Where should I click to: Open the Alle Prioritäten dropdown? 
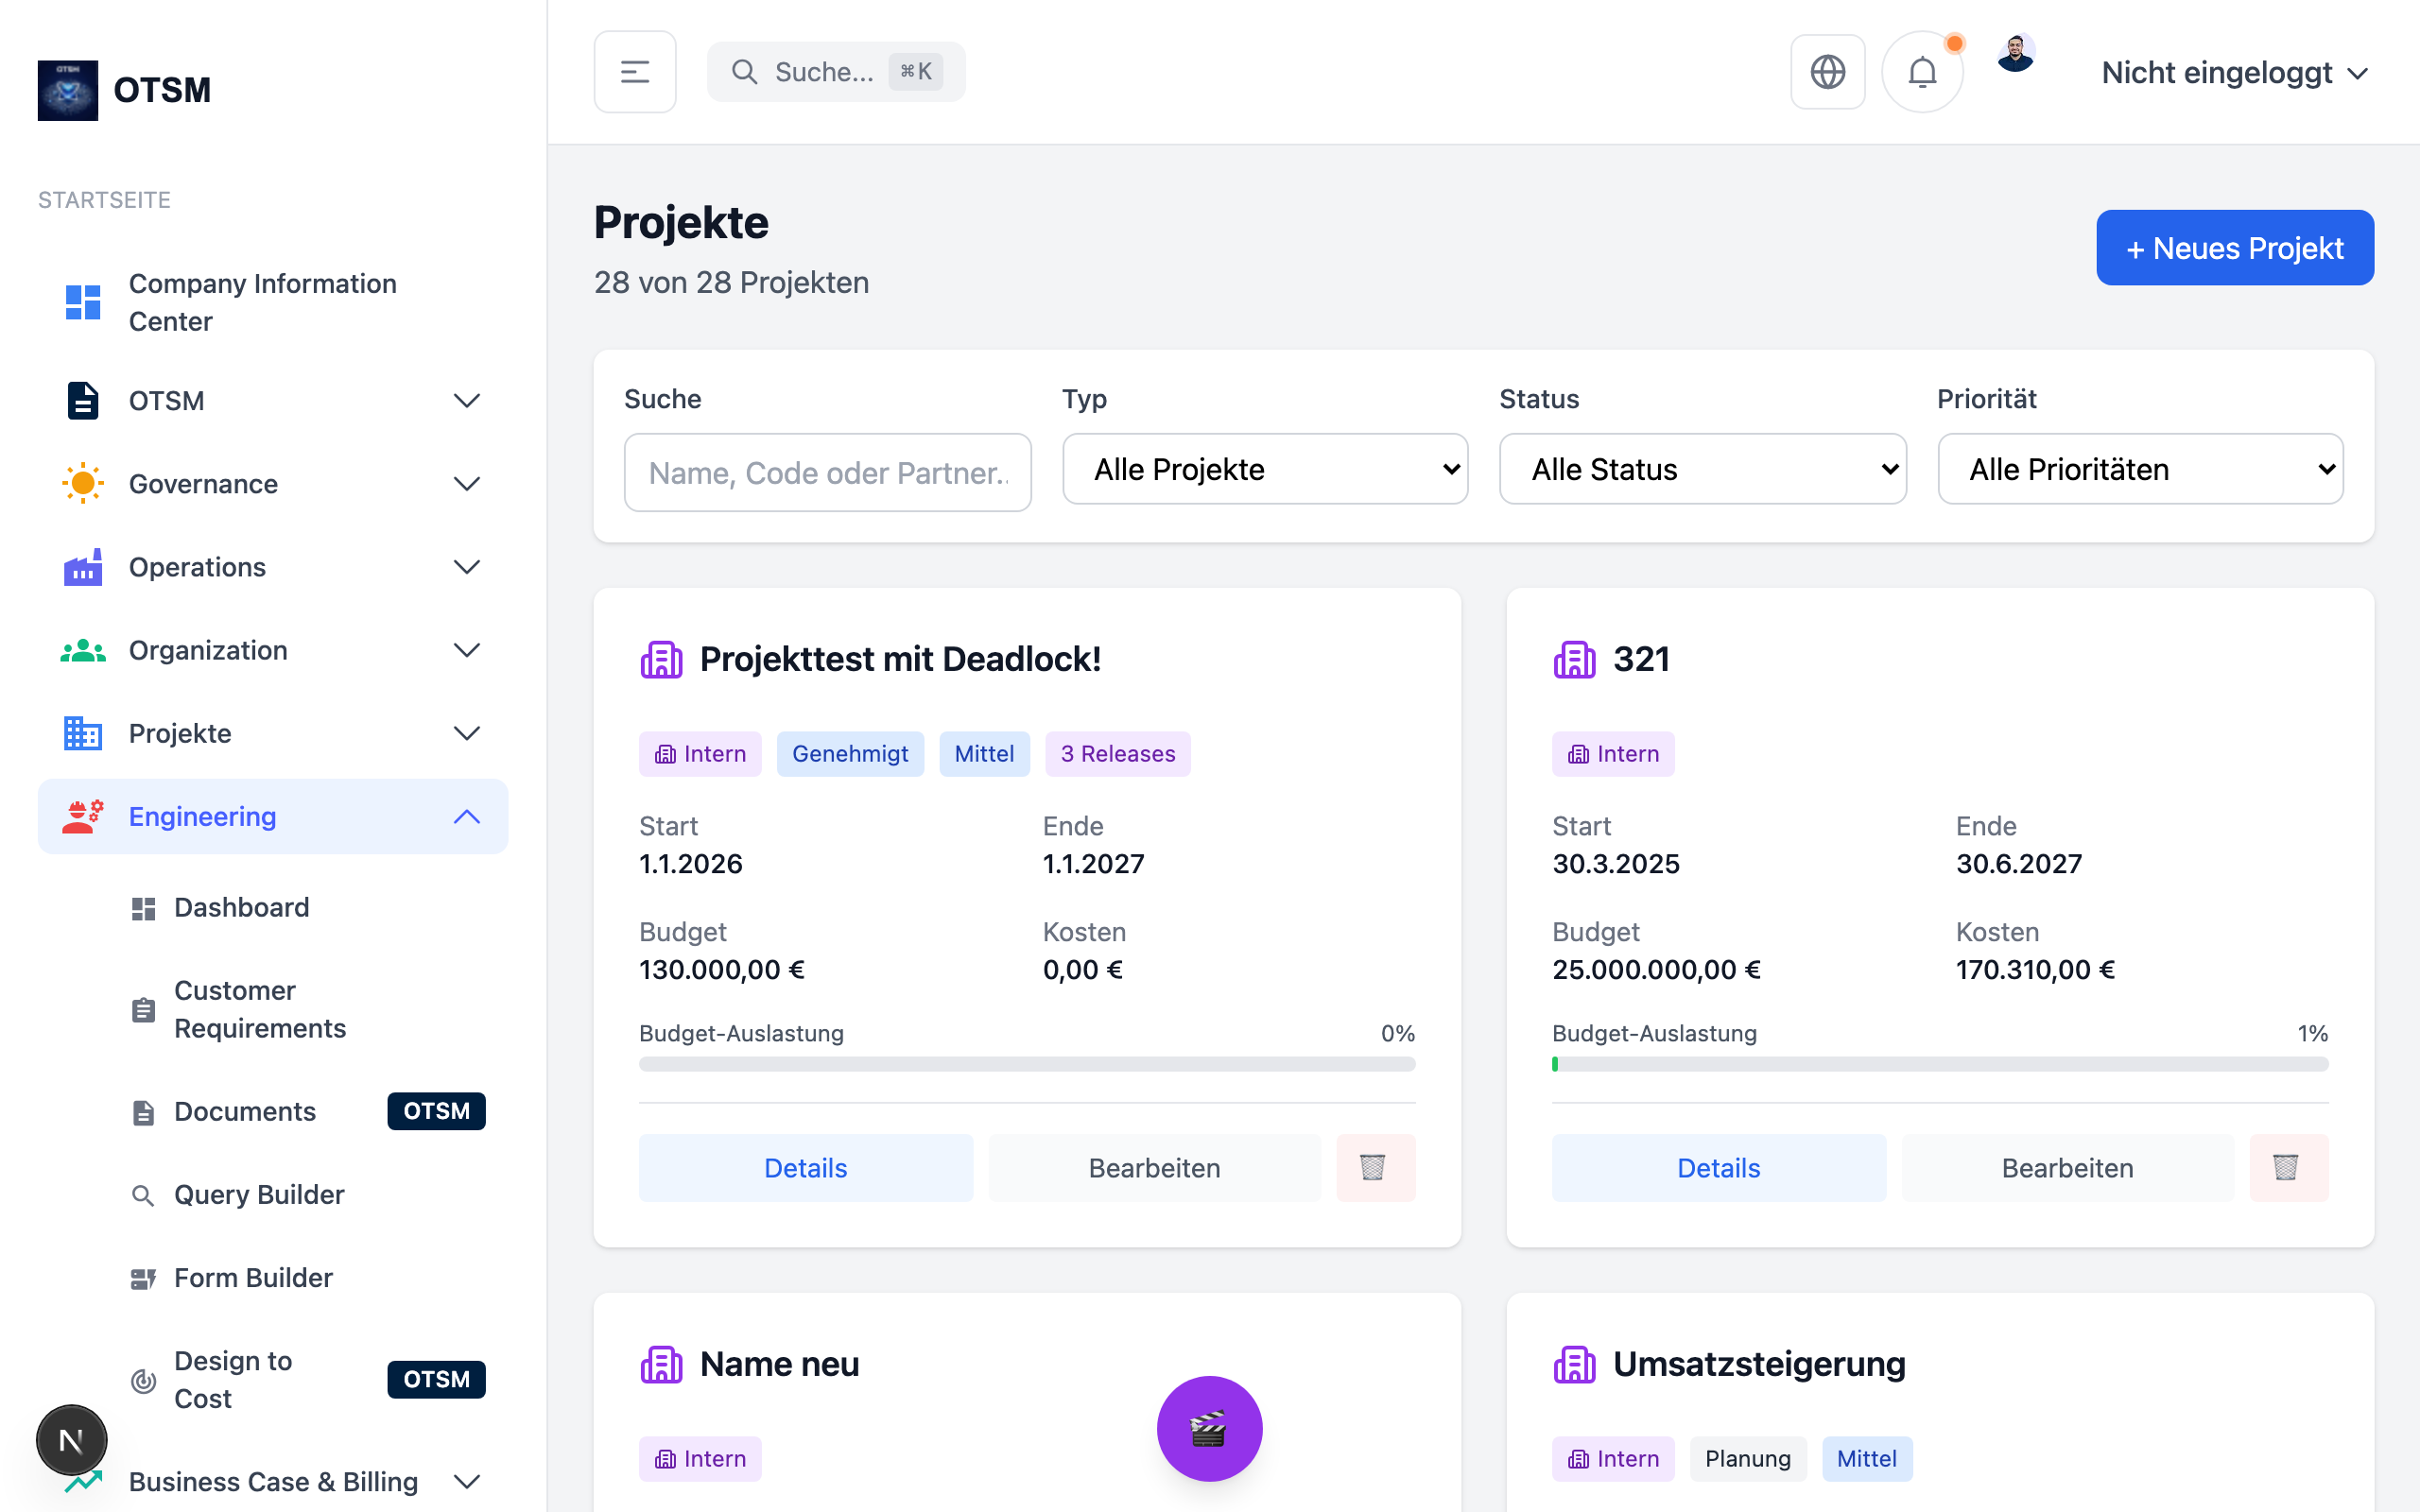coord(2140,469)
